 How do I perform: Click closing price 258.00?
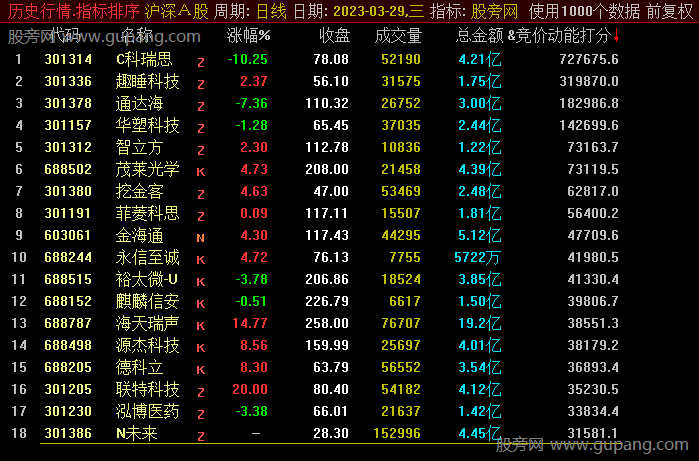click(x=327, y=323)
